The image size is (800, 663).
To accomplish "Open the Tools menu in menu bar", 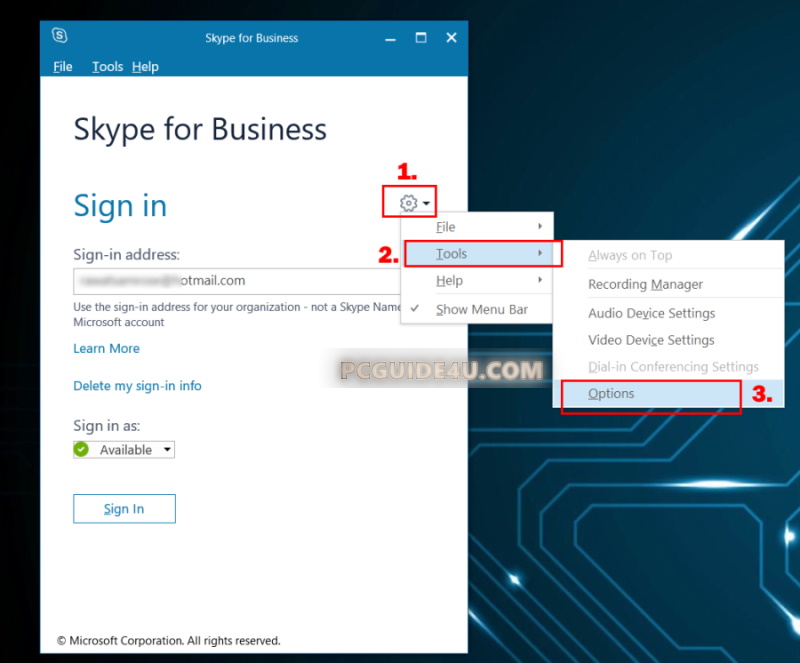I will coord(107,67).
